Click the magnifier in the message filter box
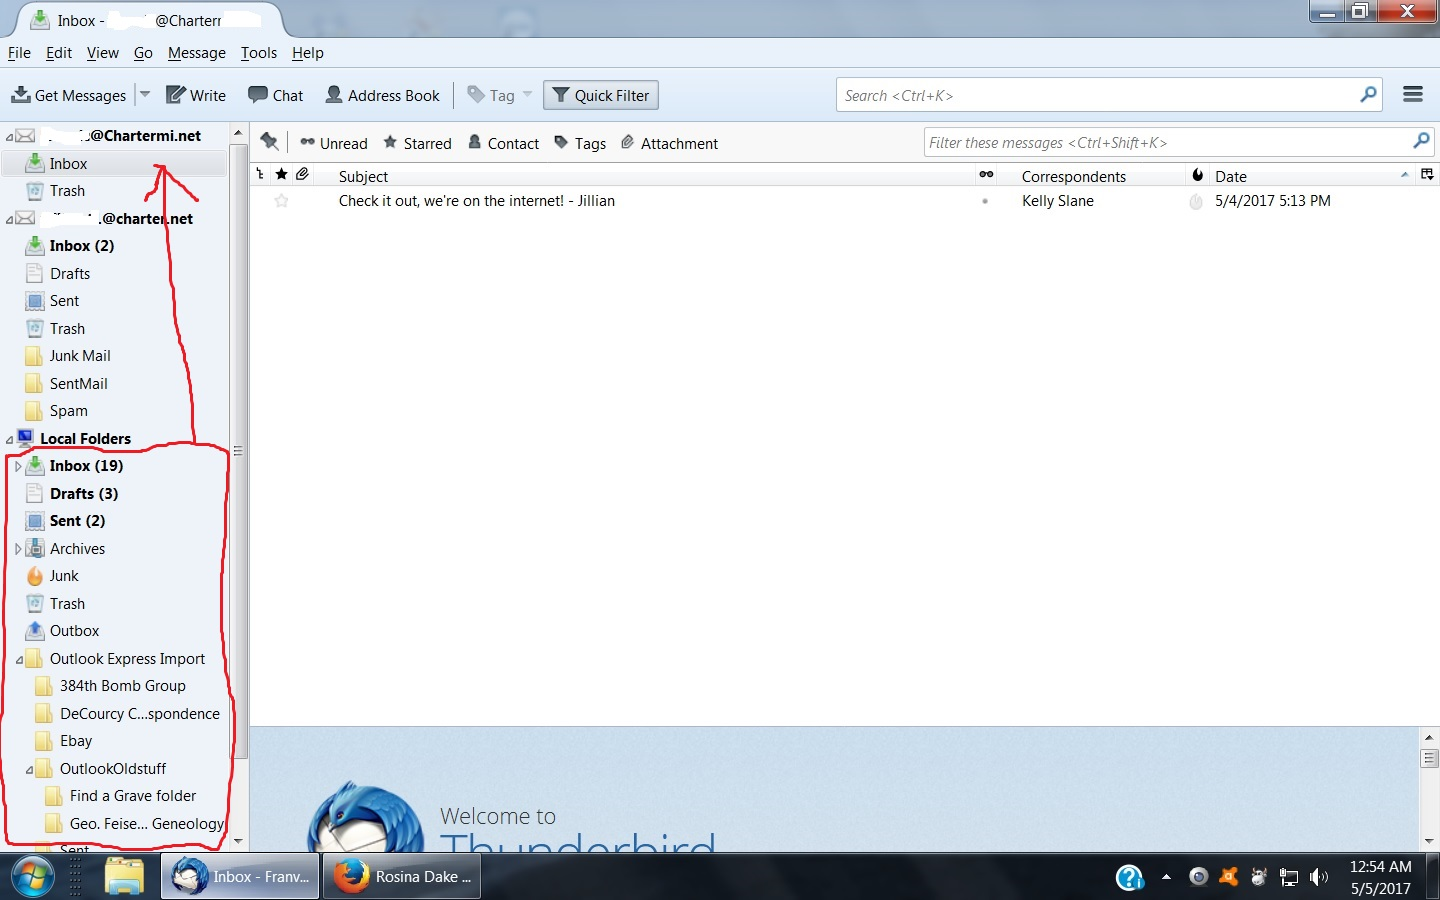The height and width of the screenshot is (900, 1440). coord(1420,141)
